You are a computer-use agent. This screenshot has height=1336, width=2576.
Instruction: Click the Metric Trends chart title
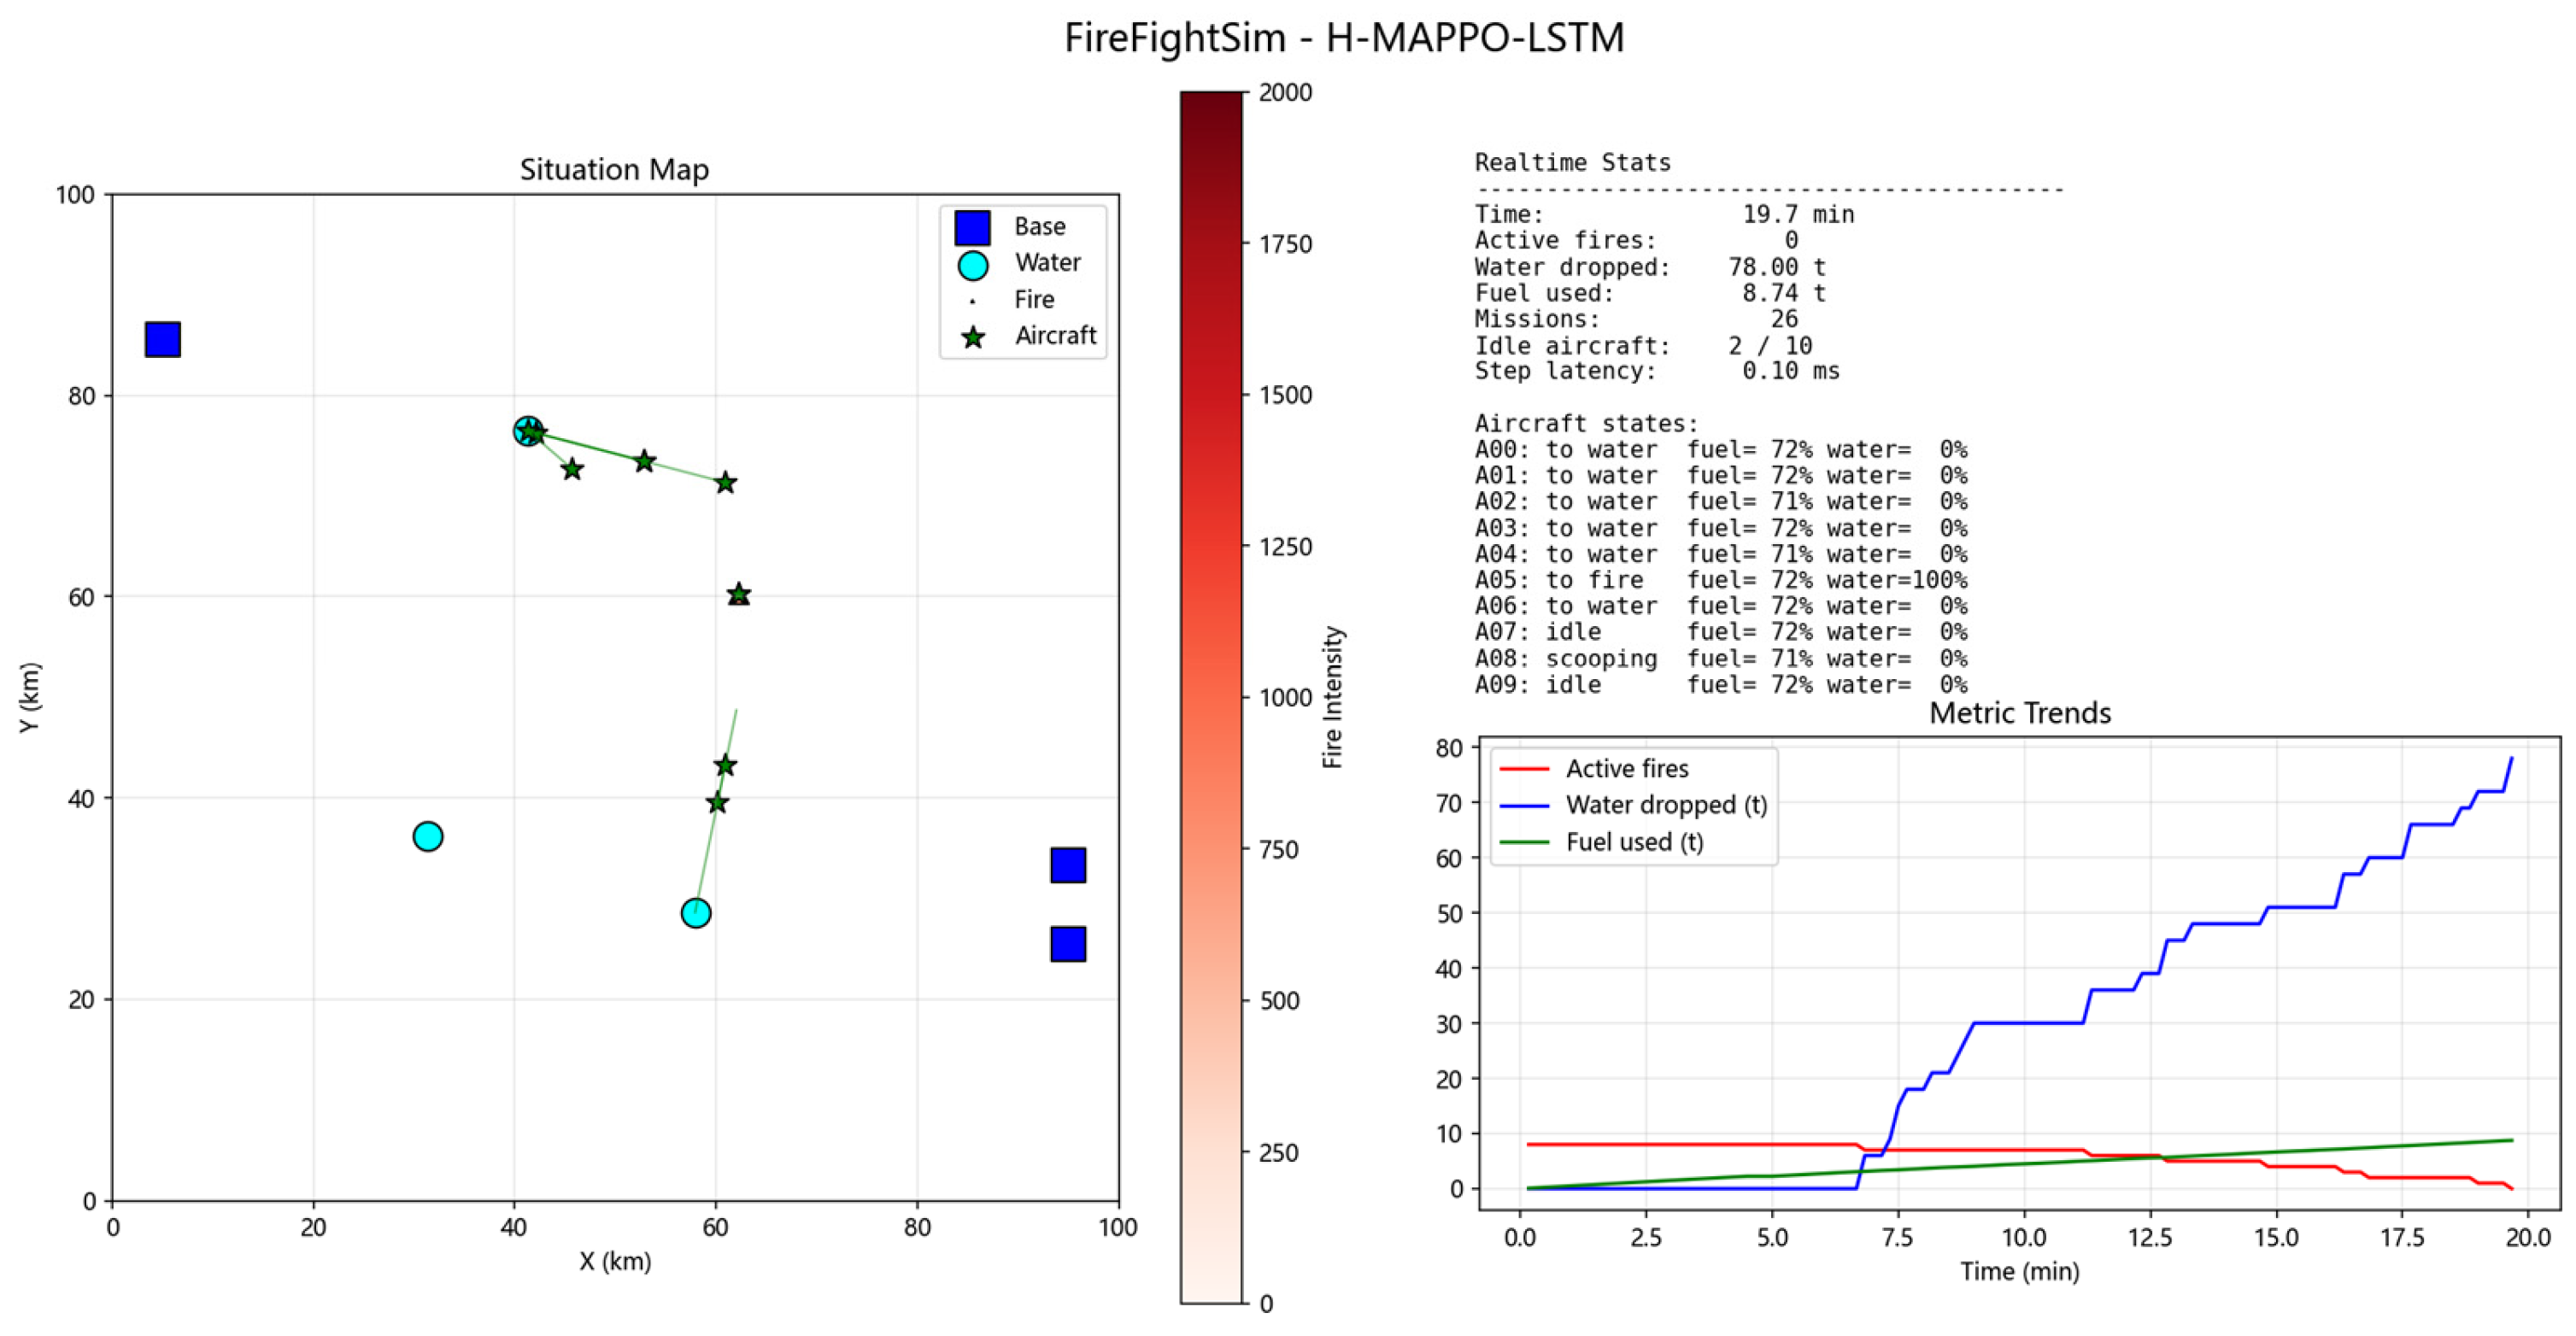click(x=2020, y=712)
